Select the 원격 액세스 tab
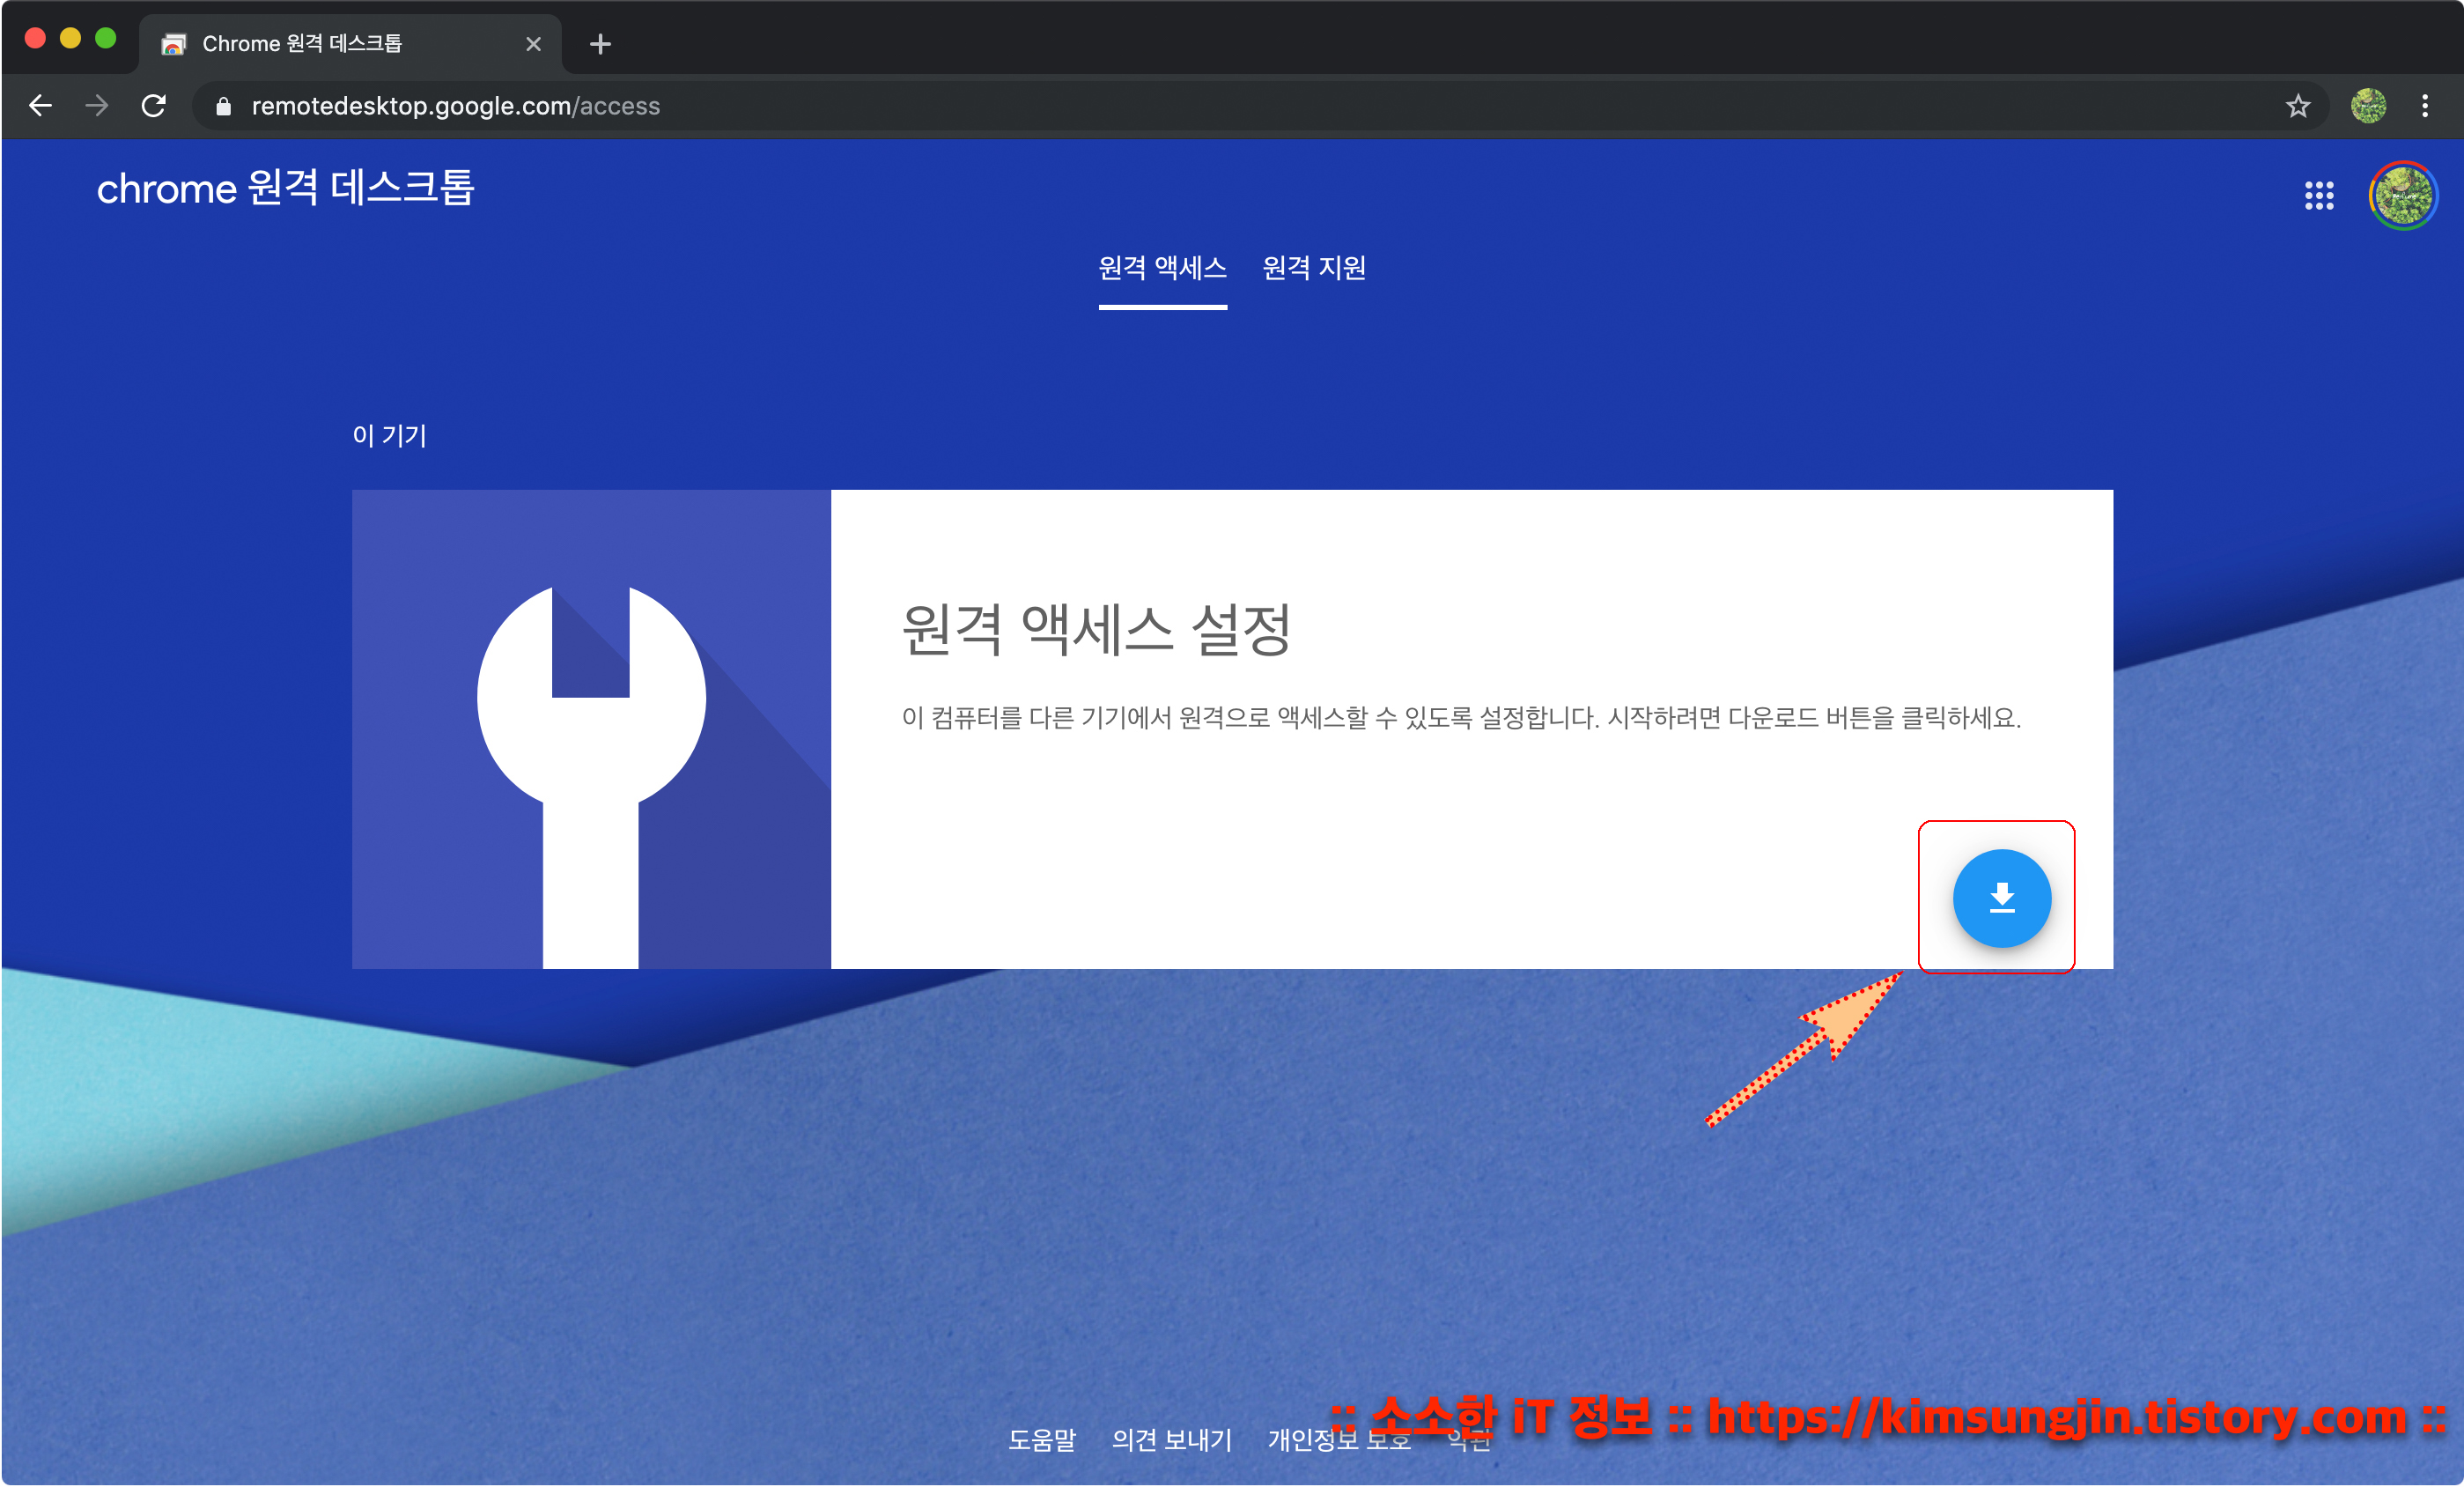The image size is (2464, 1487). (x=1162, y=268)
